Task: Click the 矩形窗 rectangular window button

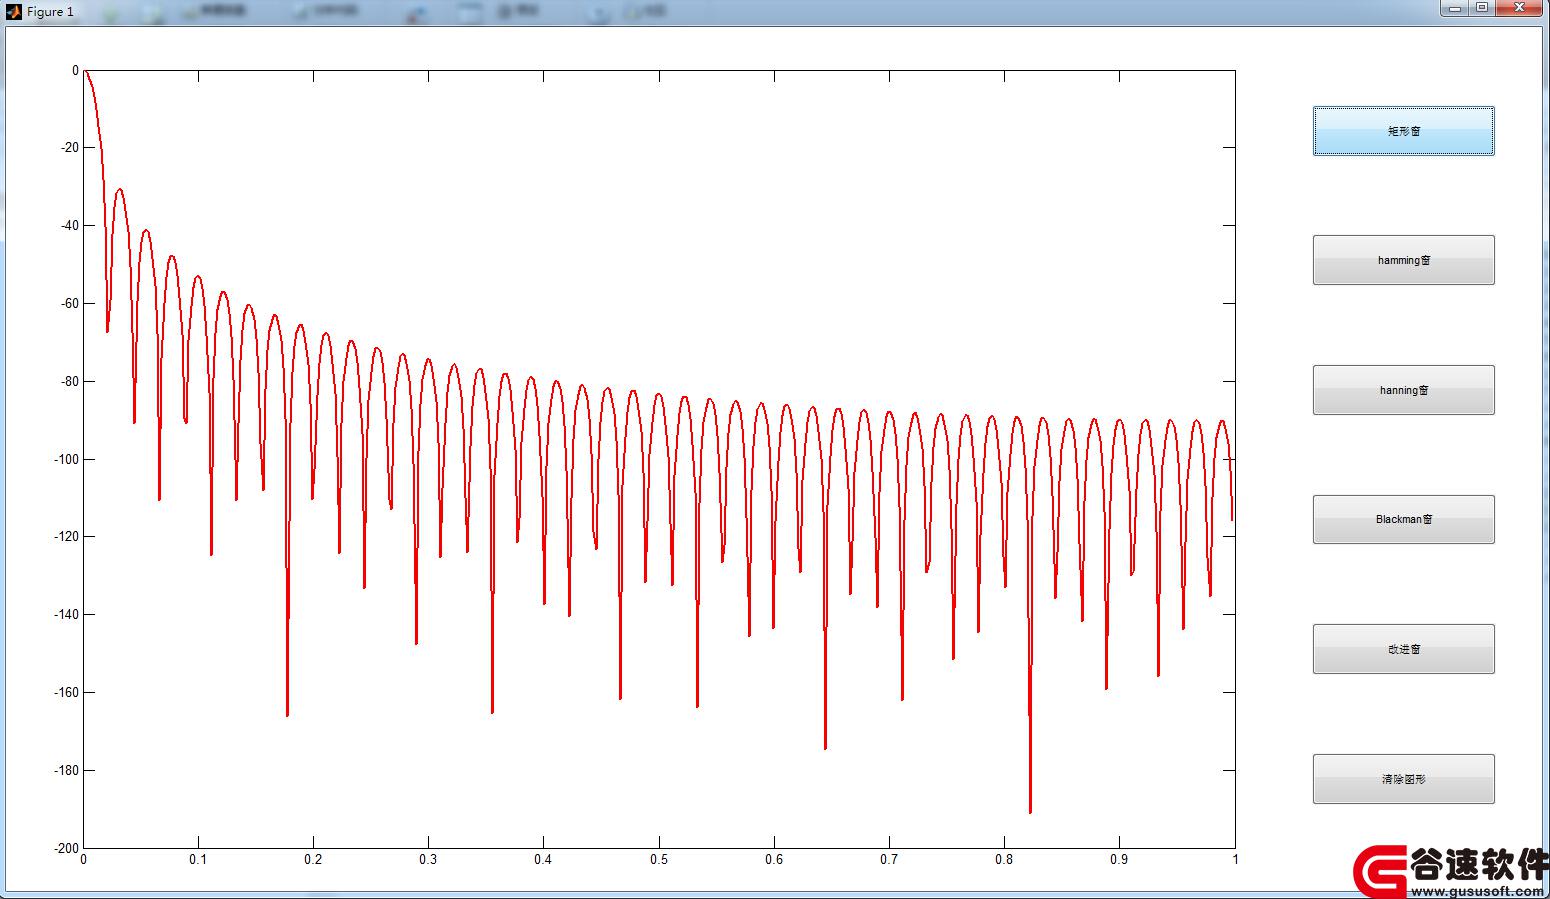Action: 1403,131
